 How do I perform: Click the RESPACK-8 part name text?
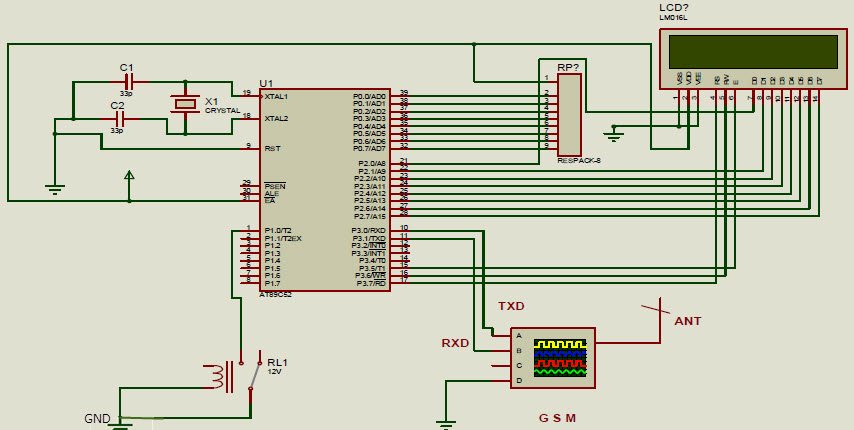[x=578, y=161]
